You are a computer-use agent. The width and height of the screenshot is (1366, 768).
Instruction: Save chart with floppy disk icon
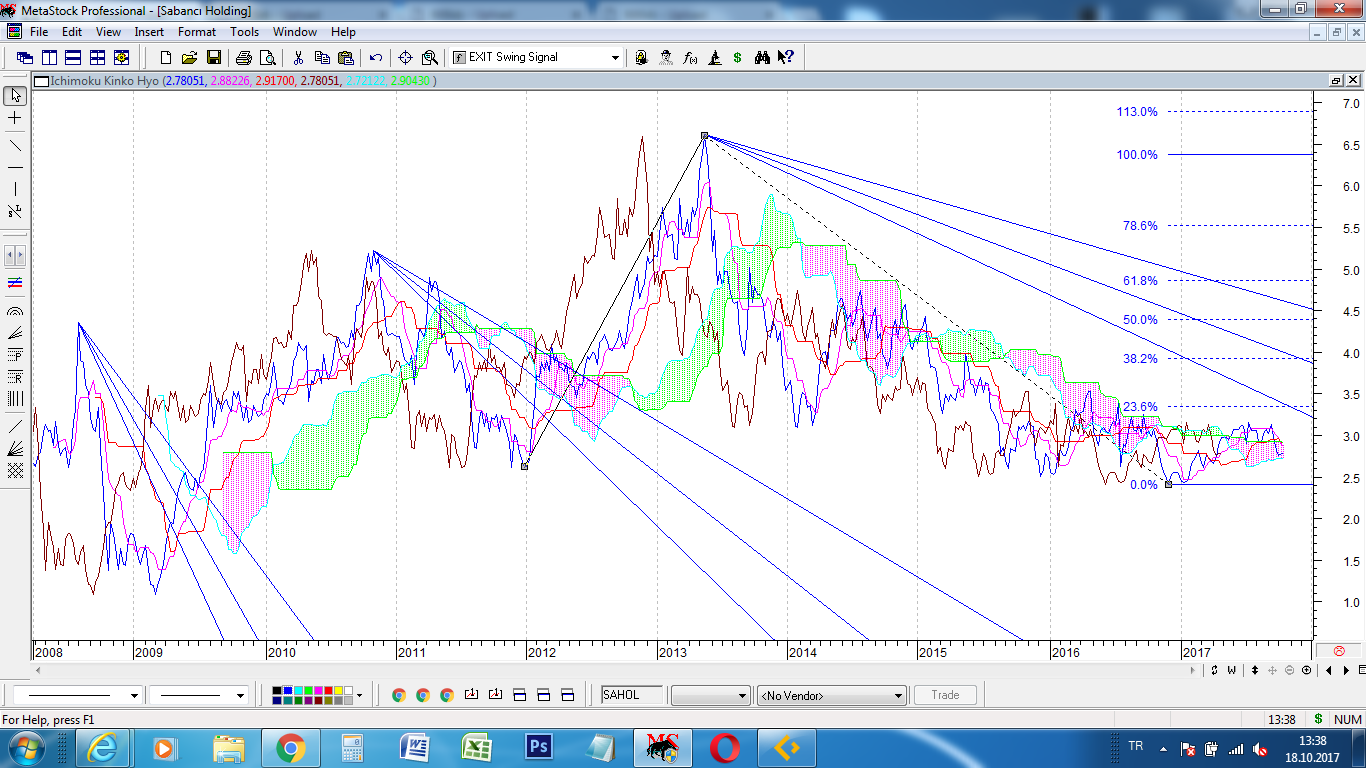[x=214, y=58]
